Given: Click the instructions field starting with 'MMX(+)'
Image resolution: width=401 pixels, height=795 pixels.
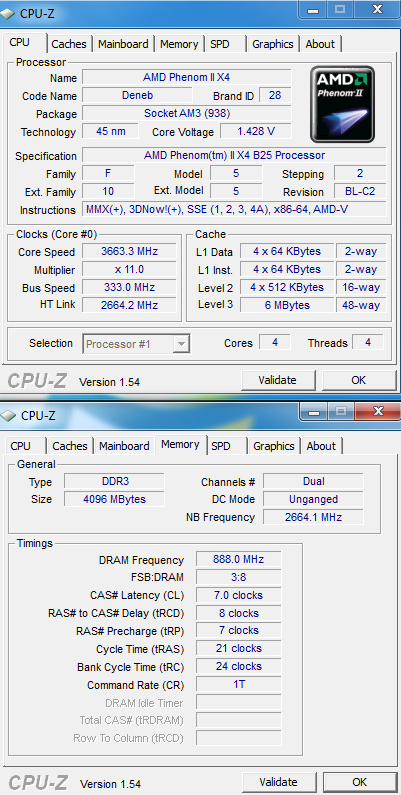Looking at the screenshot, I should pyautogui.click(x=234, y=209).
